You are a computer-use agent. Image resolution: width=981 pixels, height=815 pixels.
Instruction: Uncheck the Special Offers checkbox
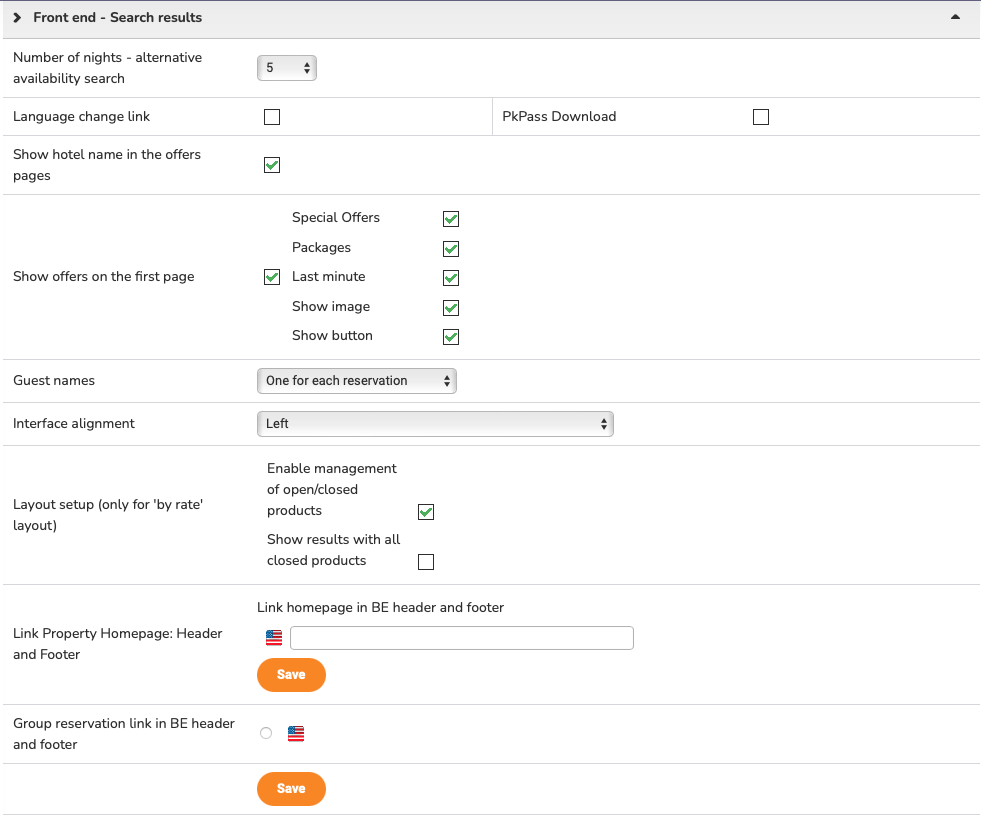click(x=451, y=219)
